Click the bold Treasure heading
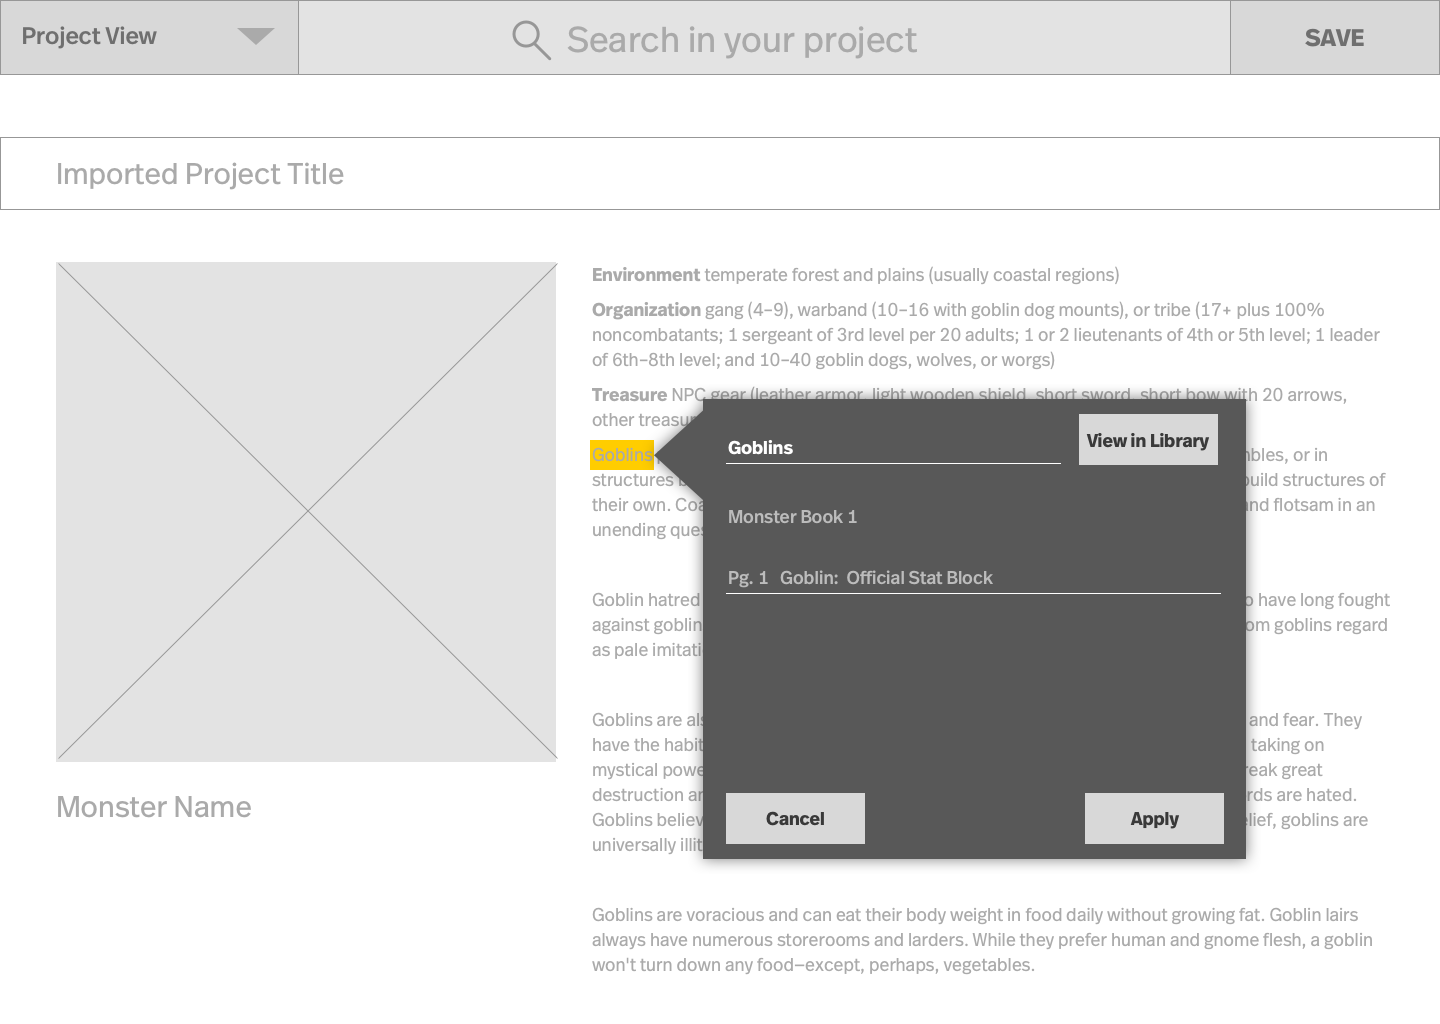1440x1024 pixels. pos(629,395)
